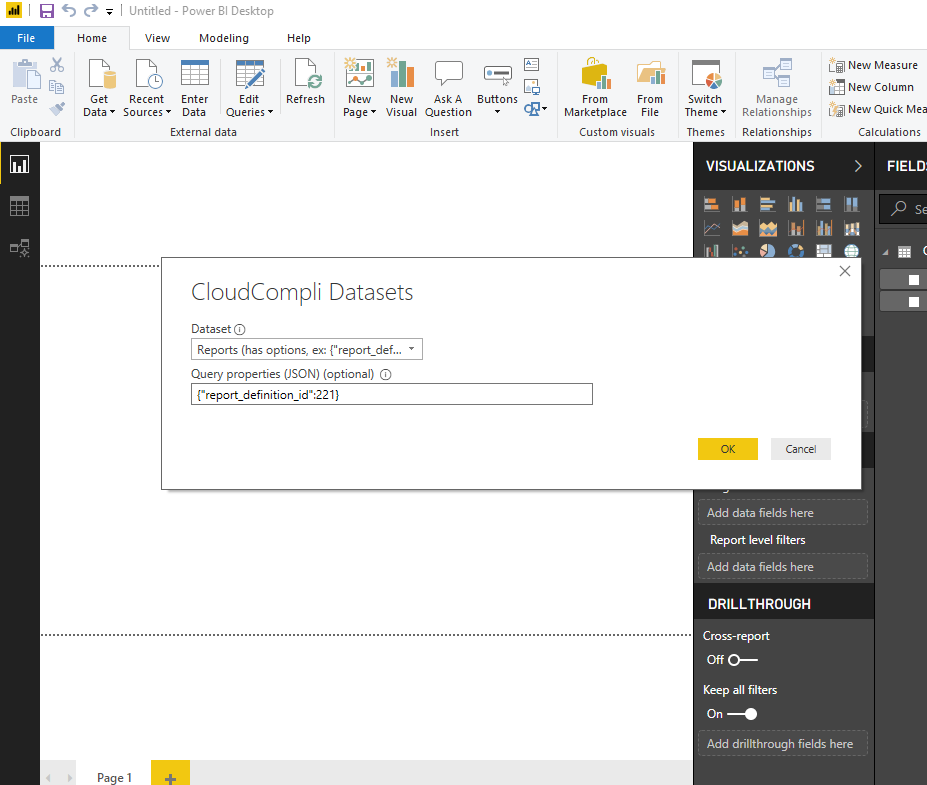Switch to Data view in the sidebar

[20, 206]
